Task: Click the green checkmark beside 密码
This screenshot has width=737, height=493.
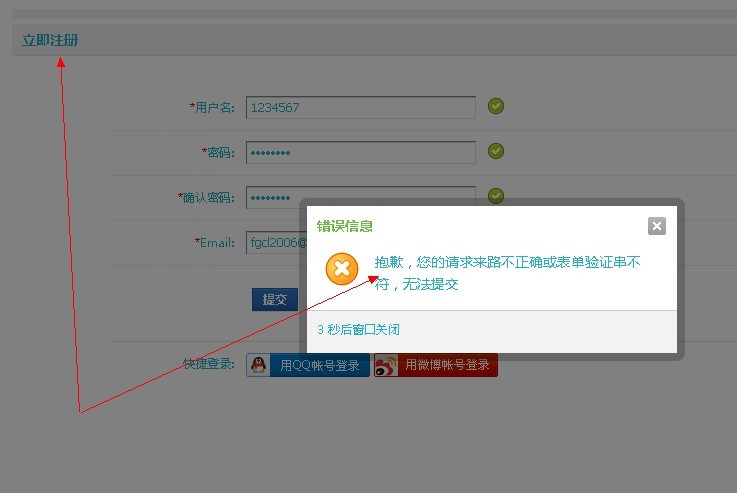Action: coord(495,151)
